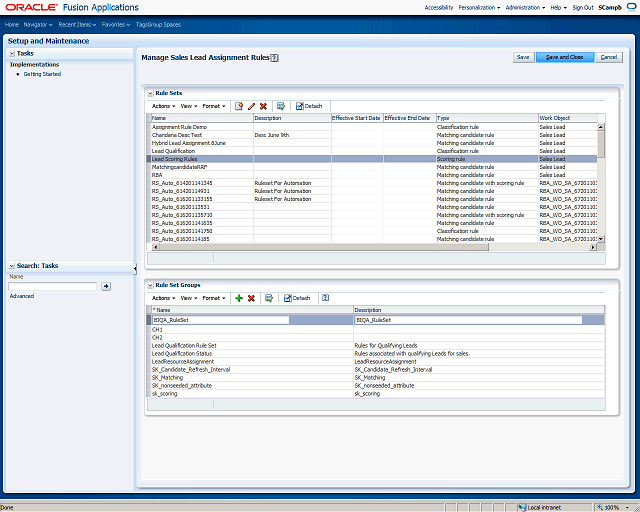The width and height of the screenshot is (640, 512).
Task: Click the panel splitter collapse arrow
Action: coord(135,268)
